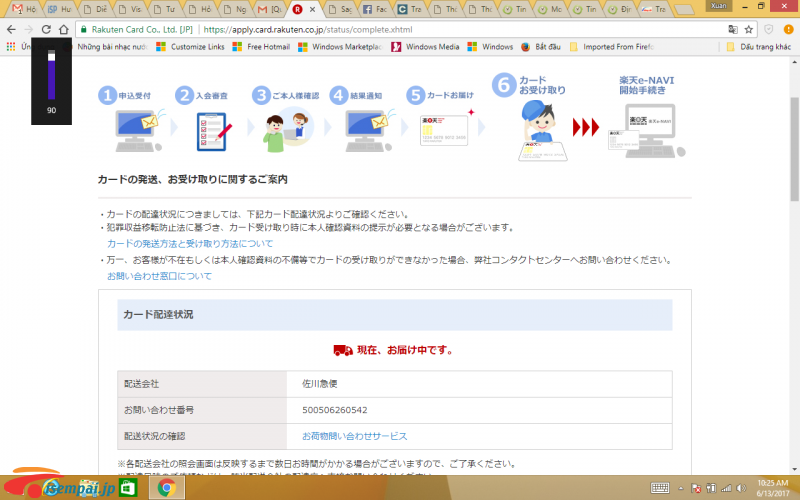Switch to the first Gmail tab
The image size is (800, 500).
pyautogui.click(x=23, y=9)
